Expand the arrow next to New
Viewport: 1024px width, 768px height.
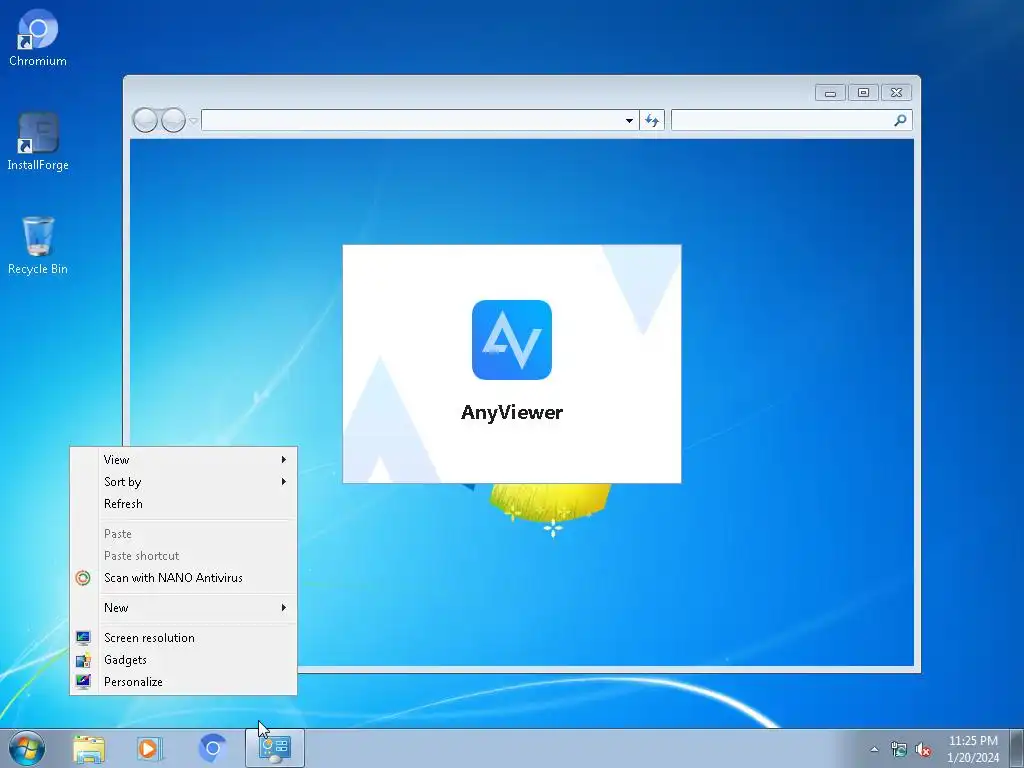pyautogui.click(x=283, y=608)
